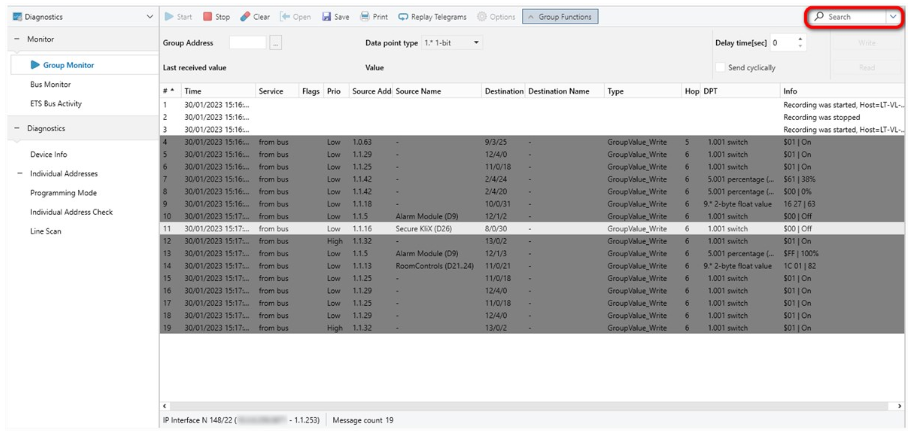Click the Flags column header
Image resolution: width=920 pixels, height=441 pixels.
(311, 91)
